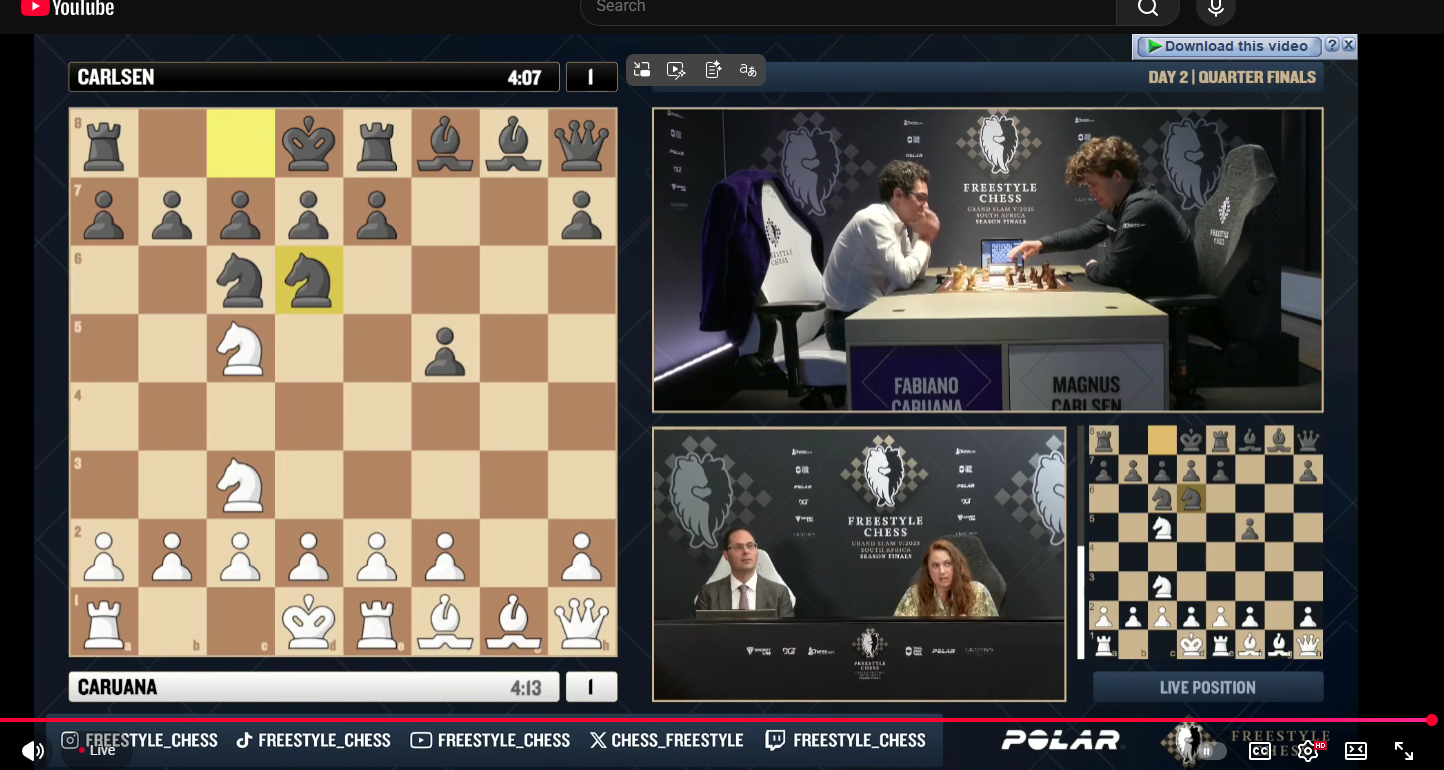Click the POLAR sponsor logo text

(1061, 741)
